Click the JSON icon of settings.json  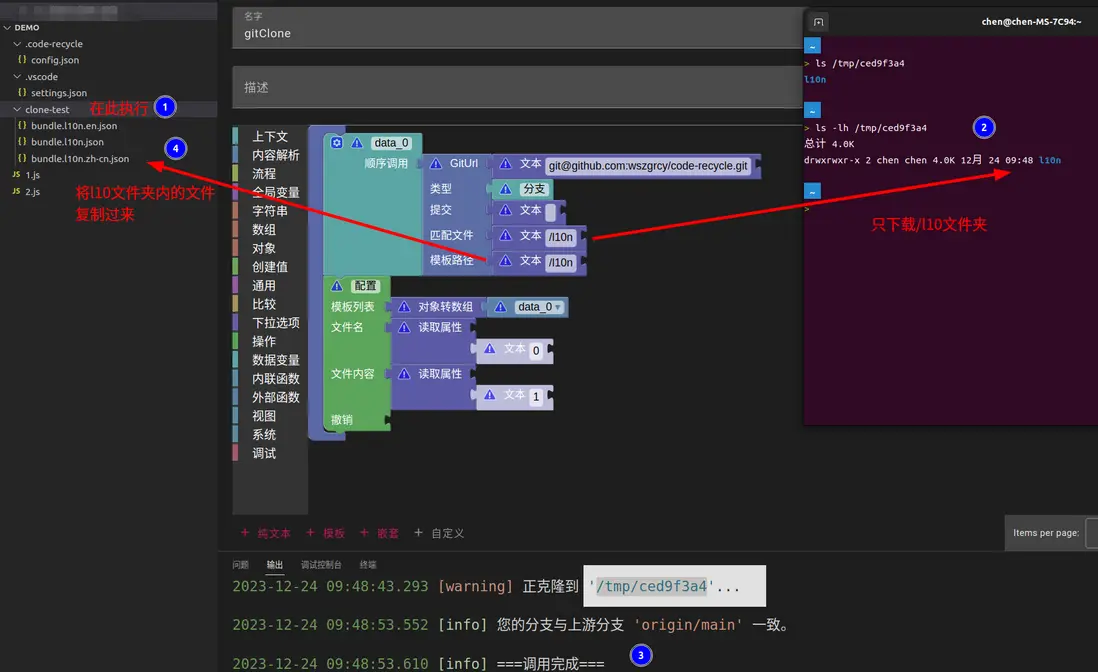pyautogui.click(x=22, y=92)
